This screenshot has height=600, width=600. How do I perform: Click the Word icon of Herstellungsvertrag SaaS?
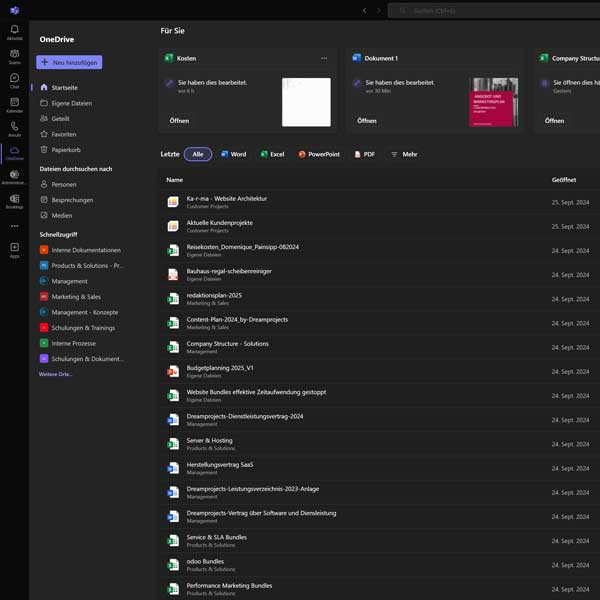(173, 468)
